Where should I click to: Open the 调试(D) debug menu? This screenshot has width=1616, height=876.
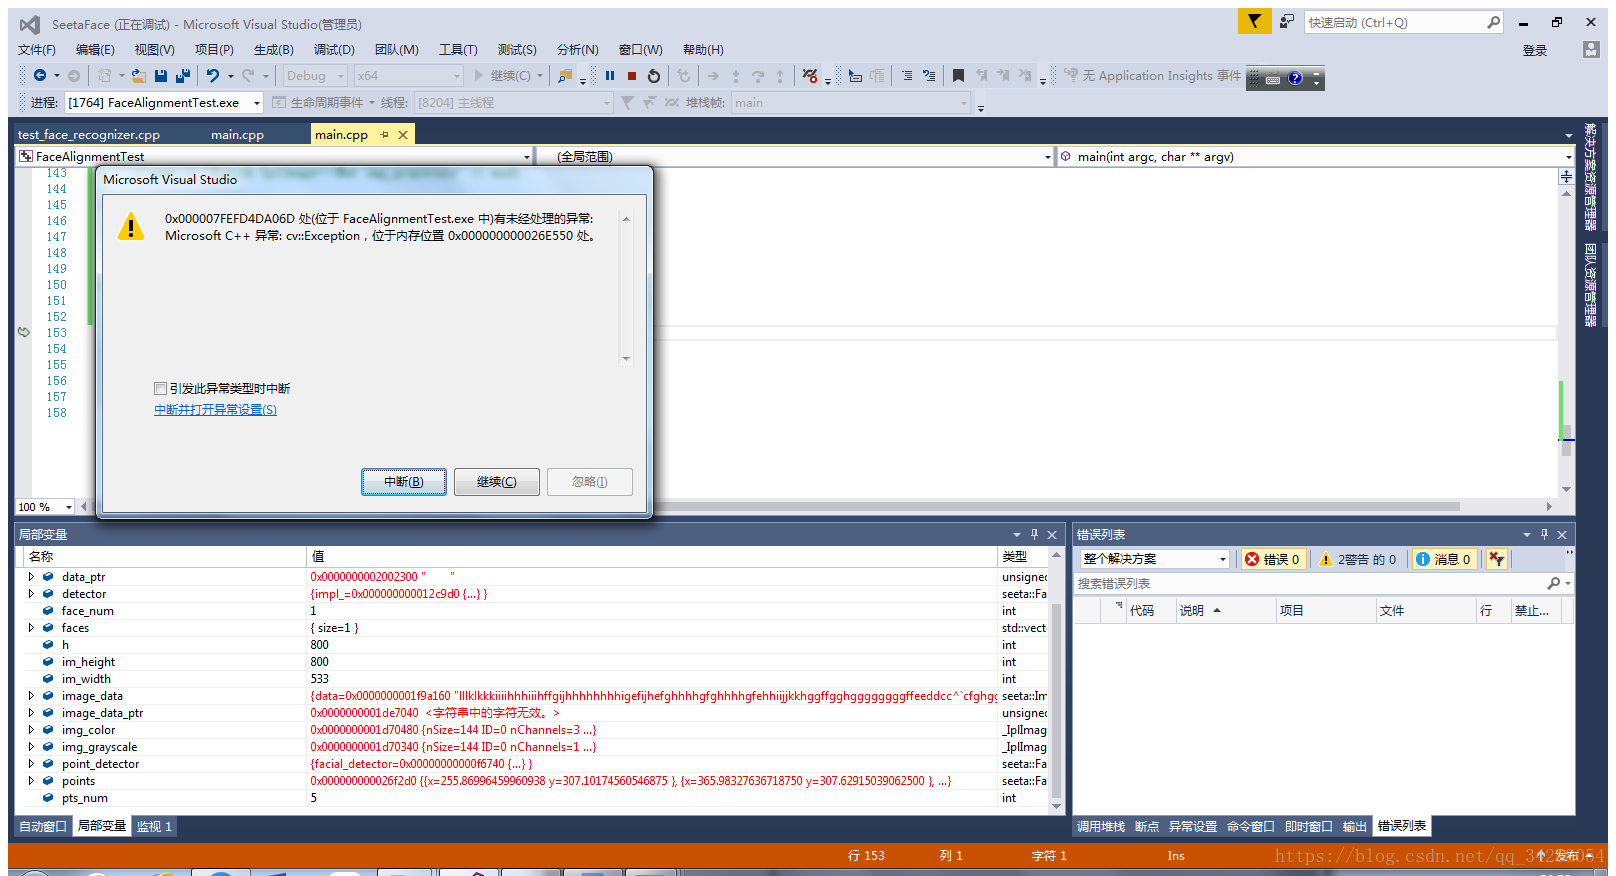[x=334, y=49]
